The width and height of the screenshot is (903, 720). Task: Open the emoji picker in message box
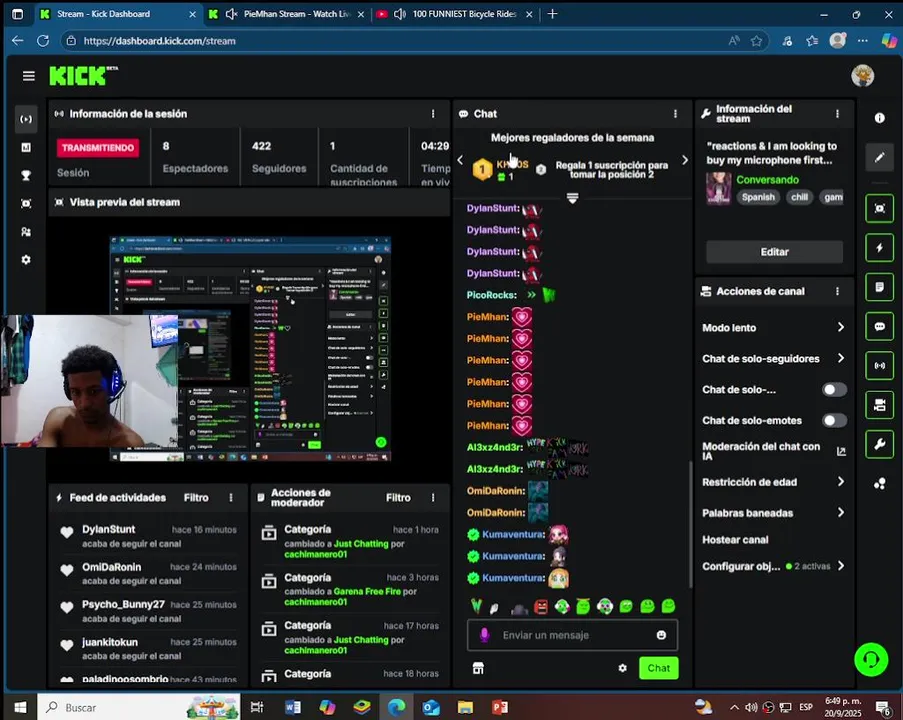[x=661, y=635]
